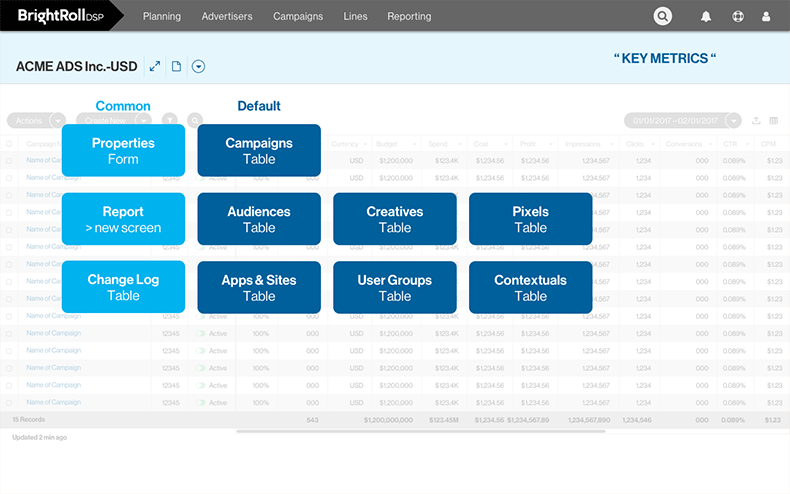This screenshot has height=494, width=790.
Task: Select the Audiences Table tile
Action: pos(259,219)
